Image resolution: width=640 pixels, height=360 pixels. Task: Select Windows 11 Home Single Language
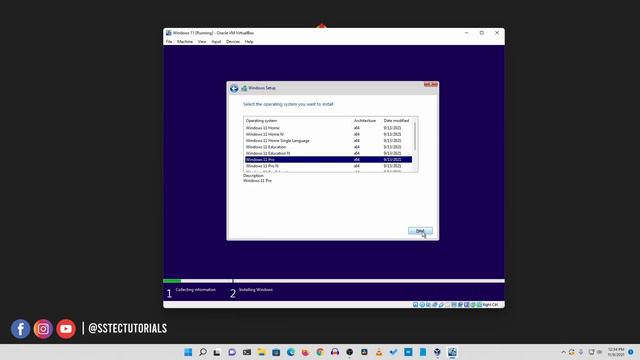(x=328, y=140)
